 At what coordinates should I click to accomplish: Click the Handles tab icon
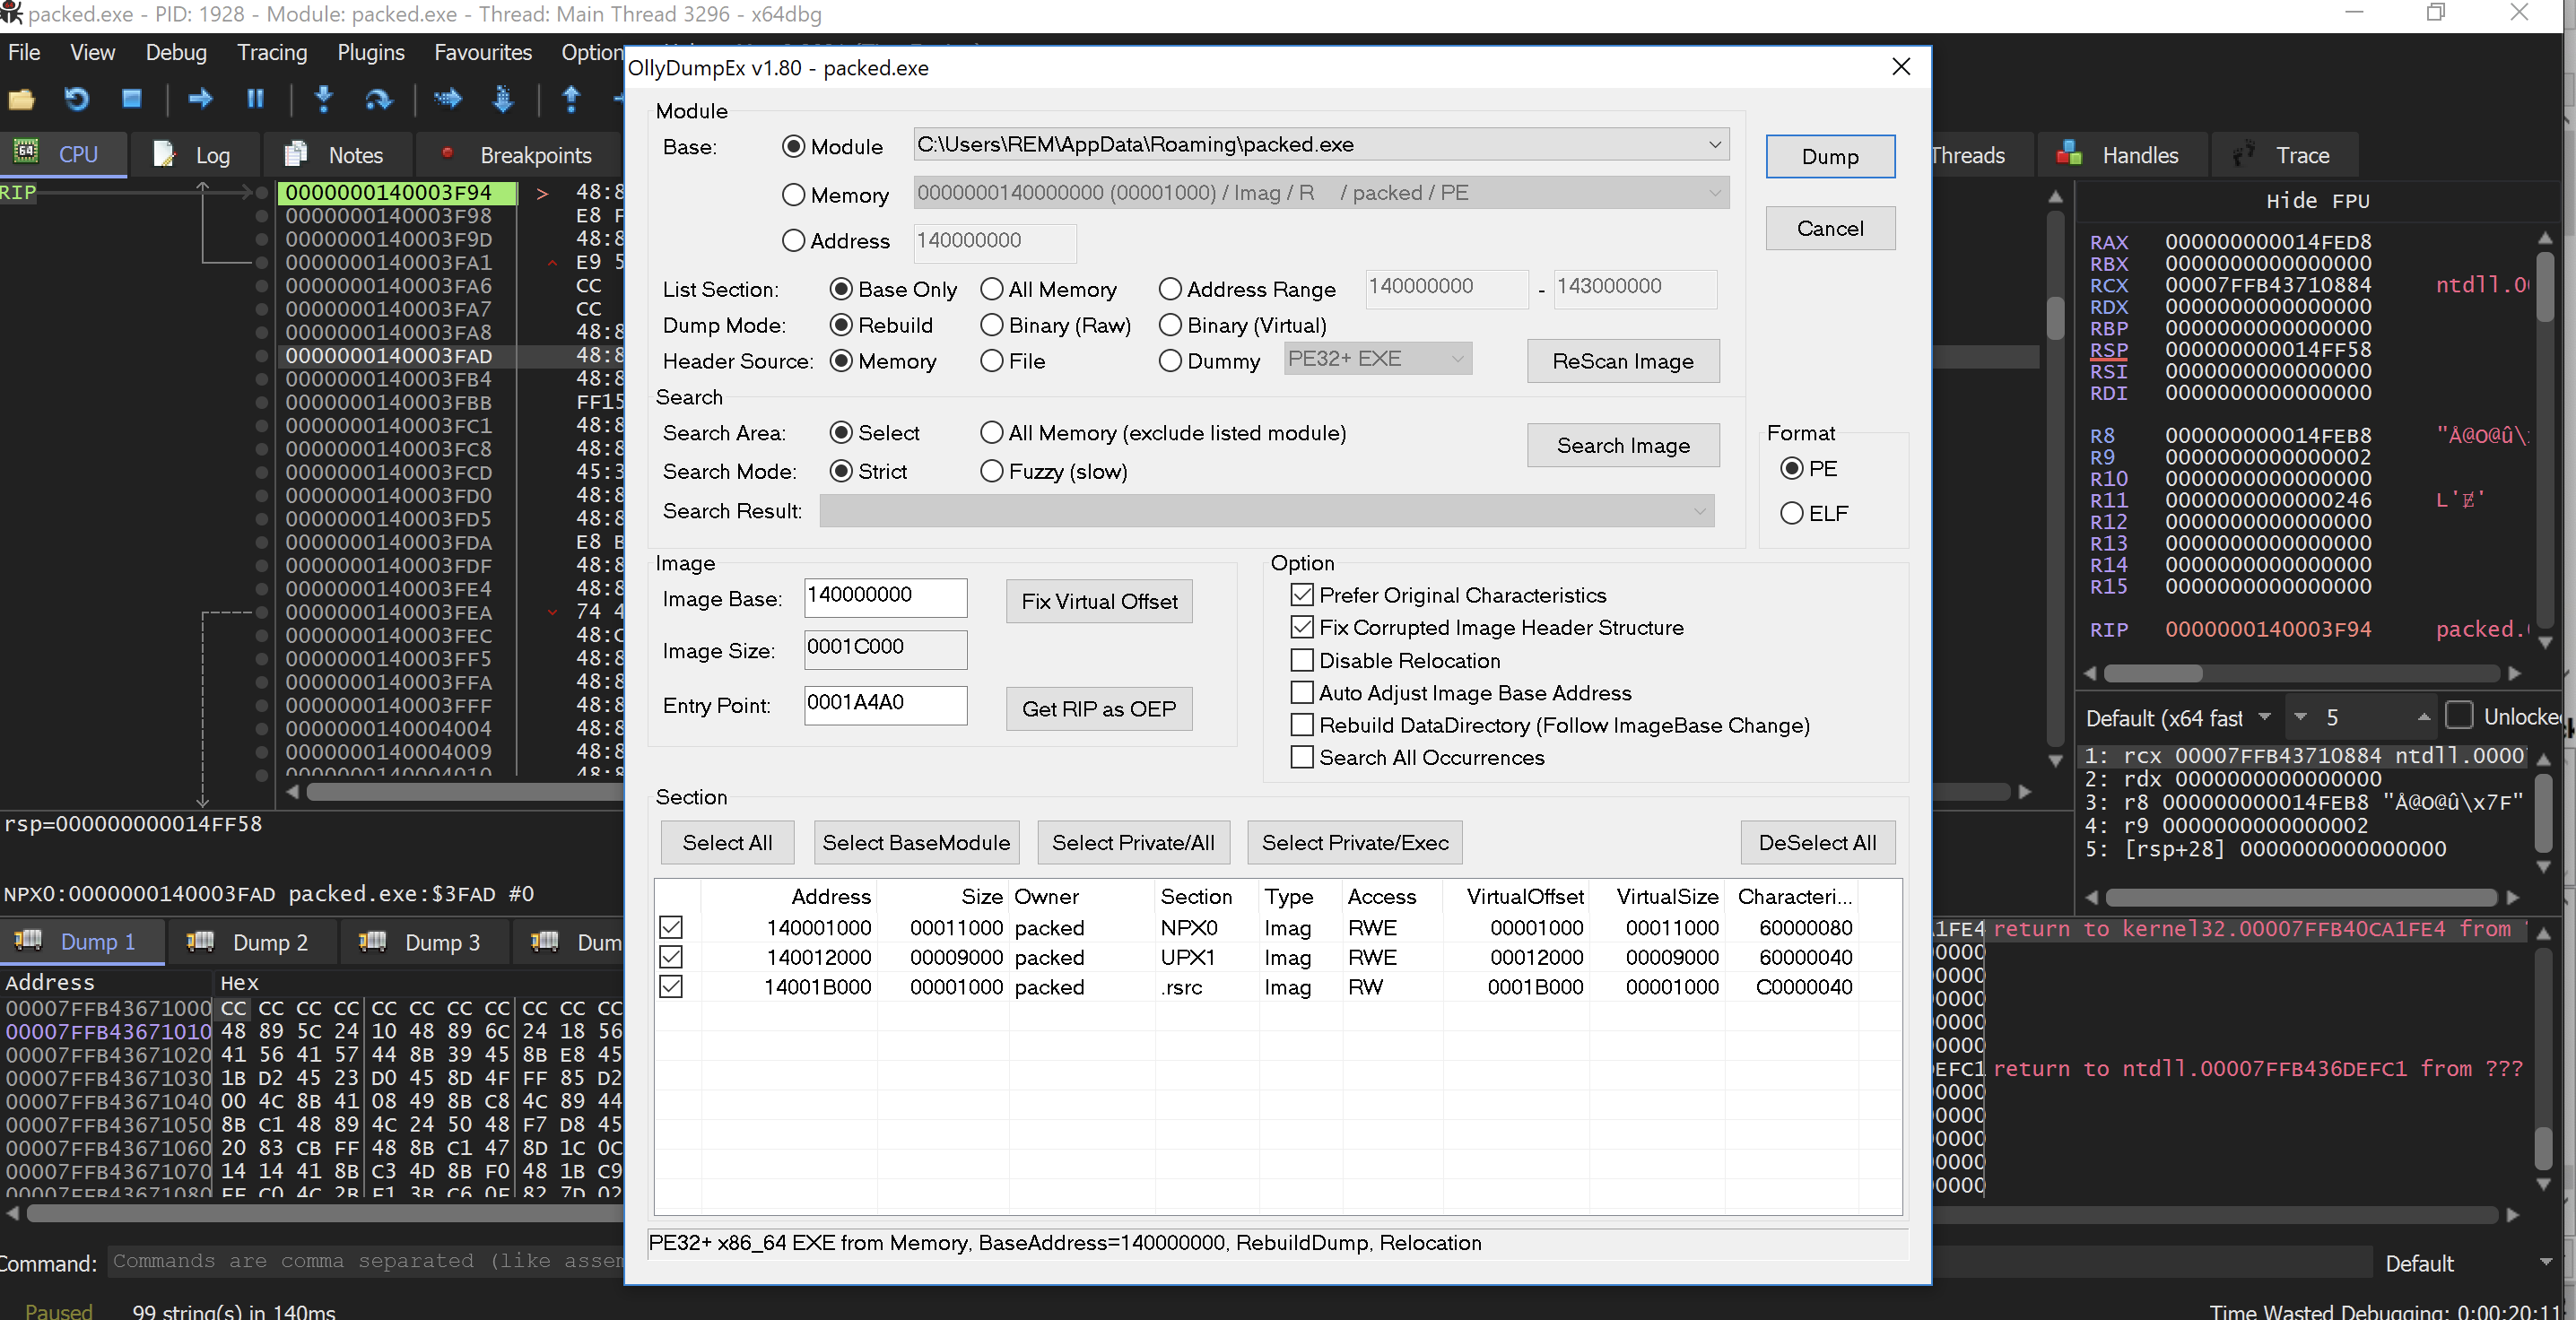point(2069,154)
